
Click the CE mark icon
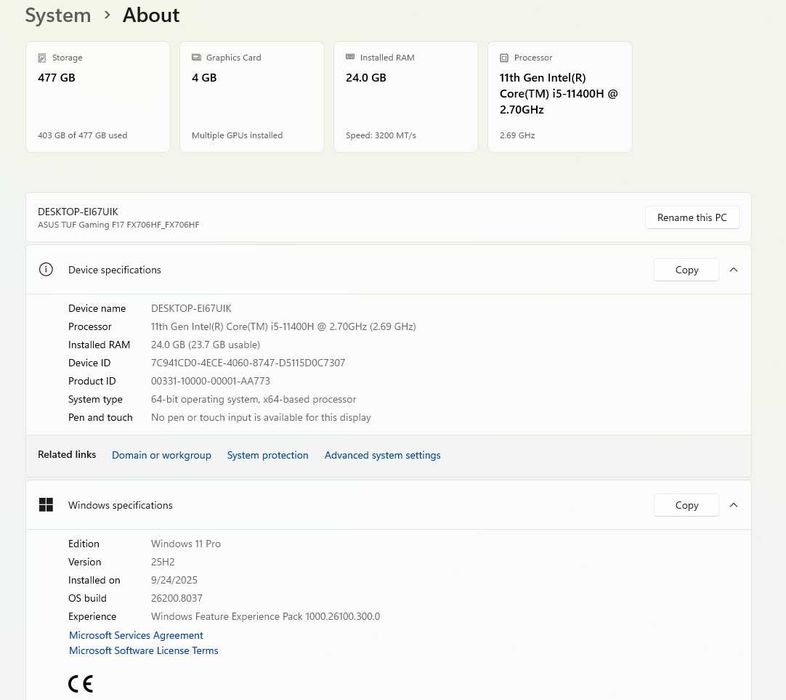click(80, 684)
